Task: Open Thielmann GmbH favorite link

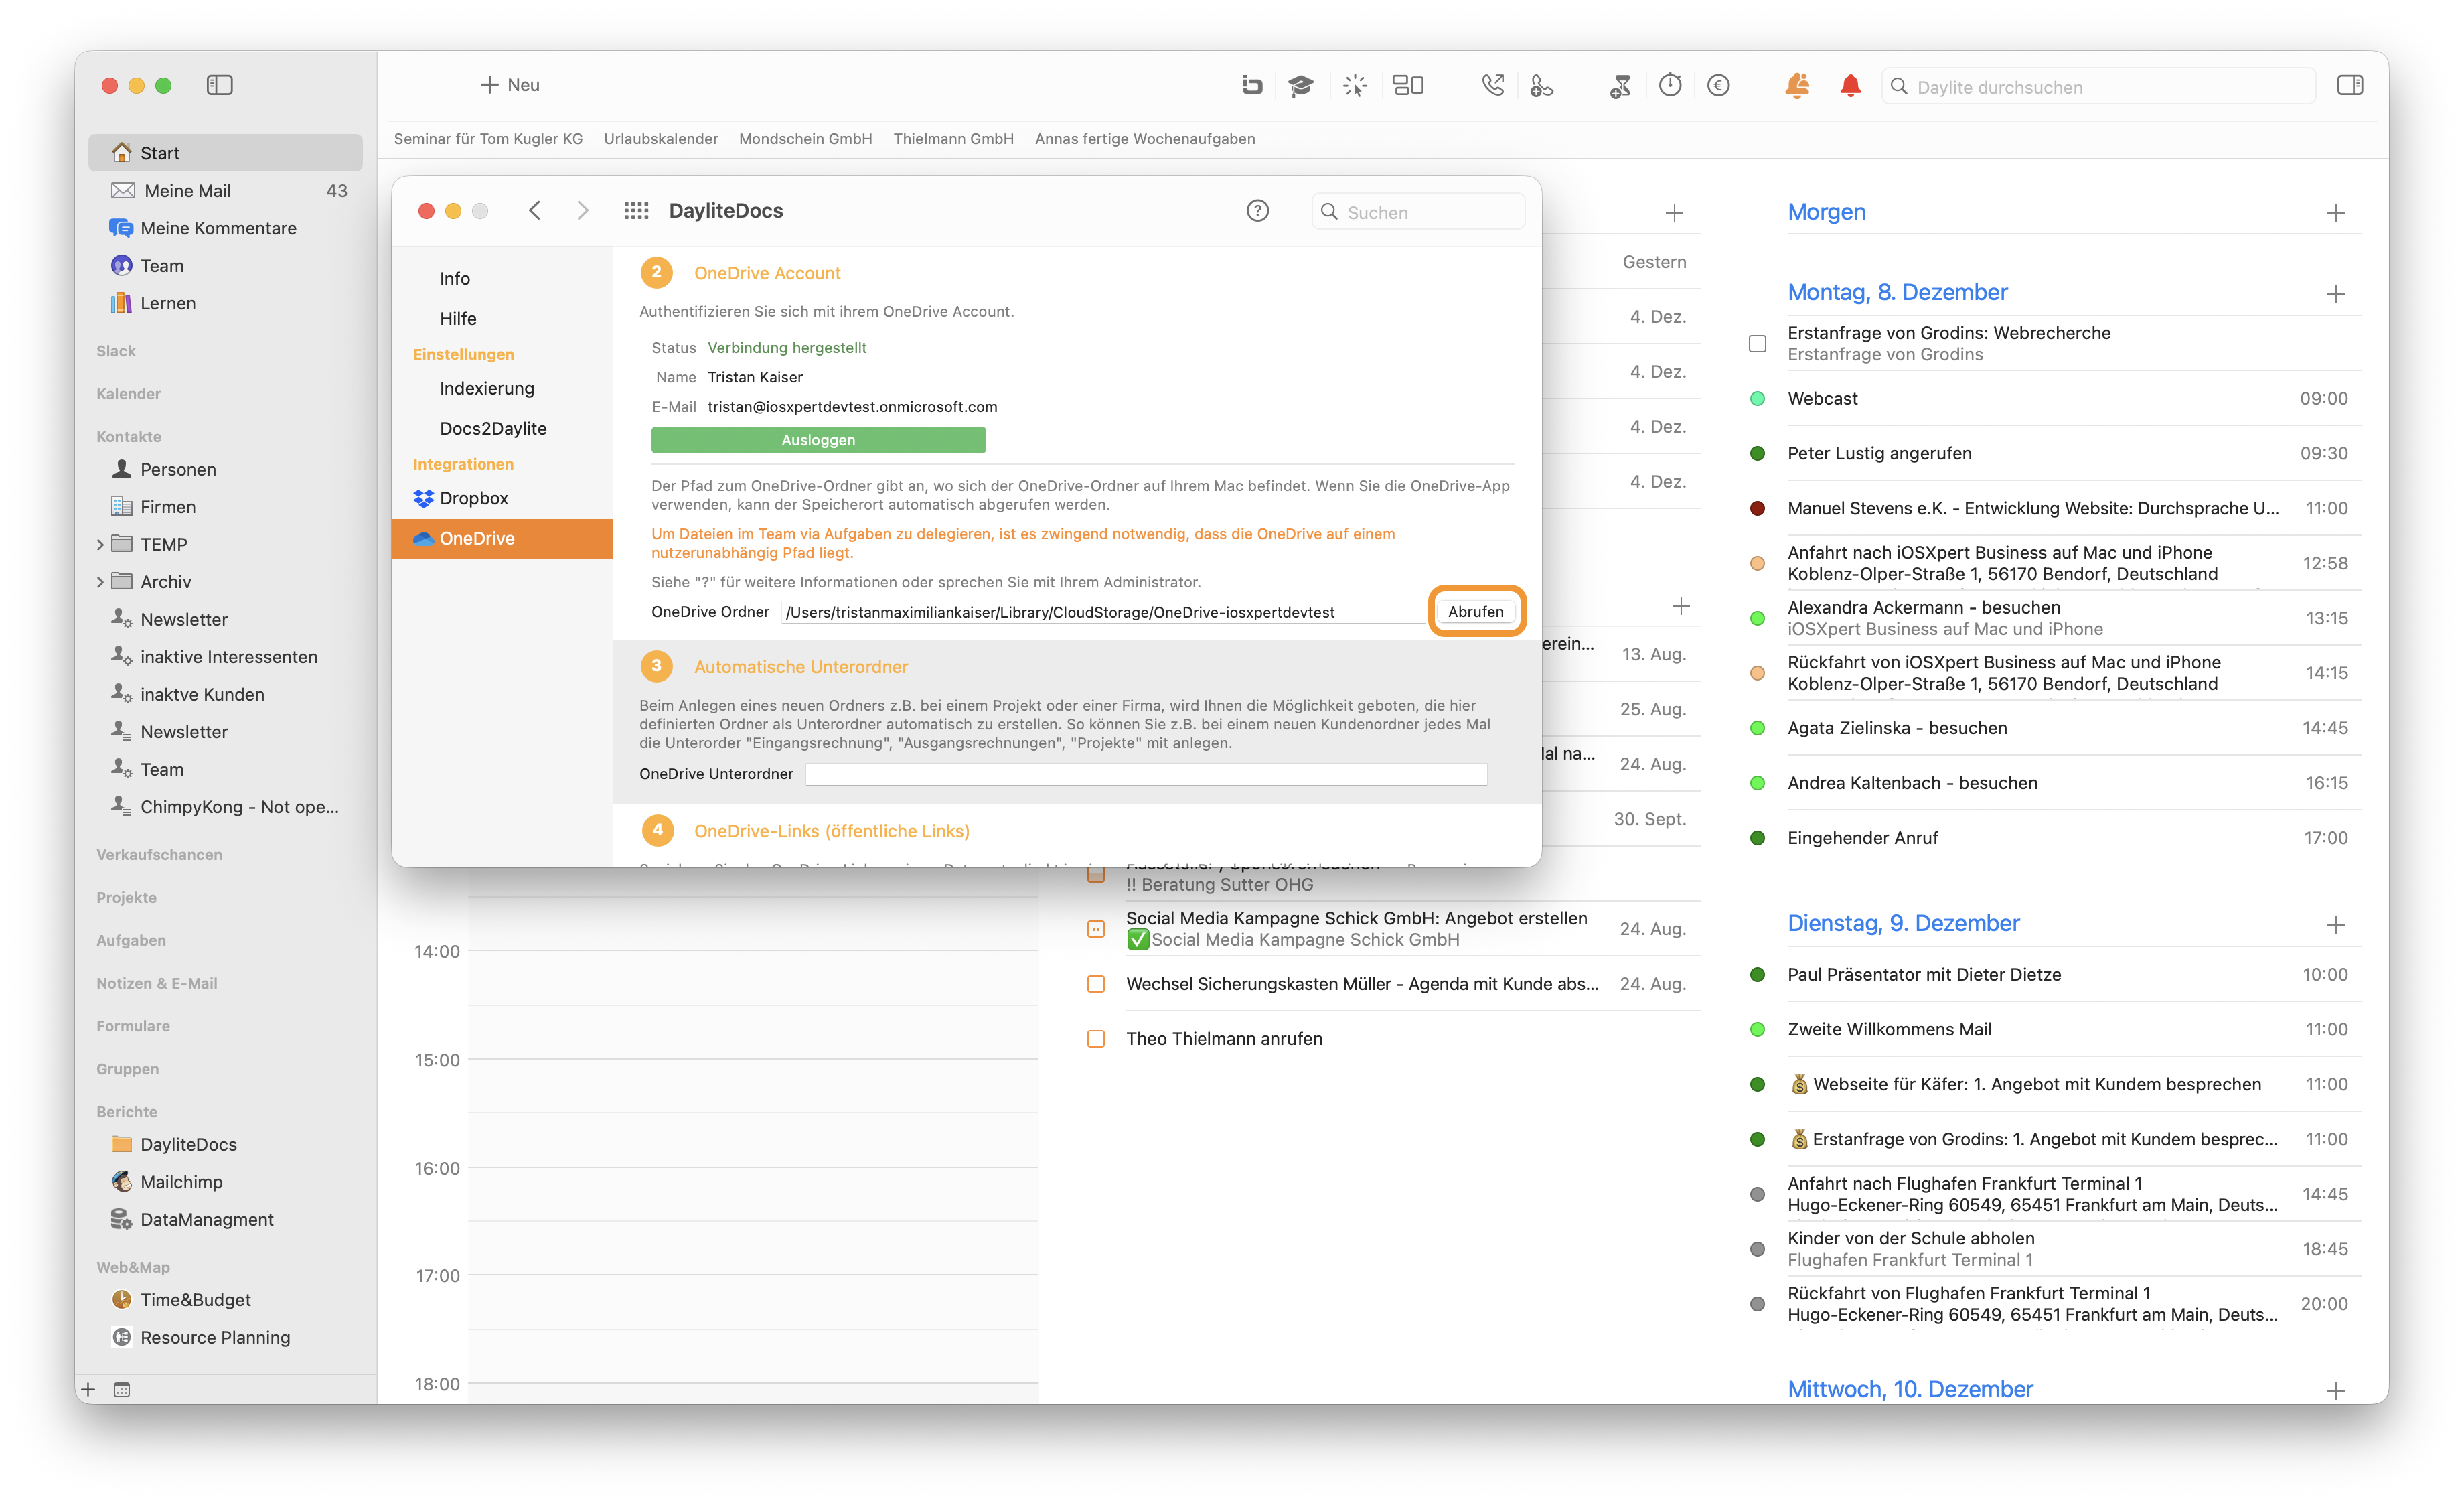Action: (954, 139)
